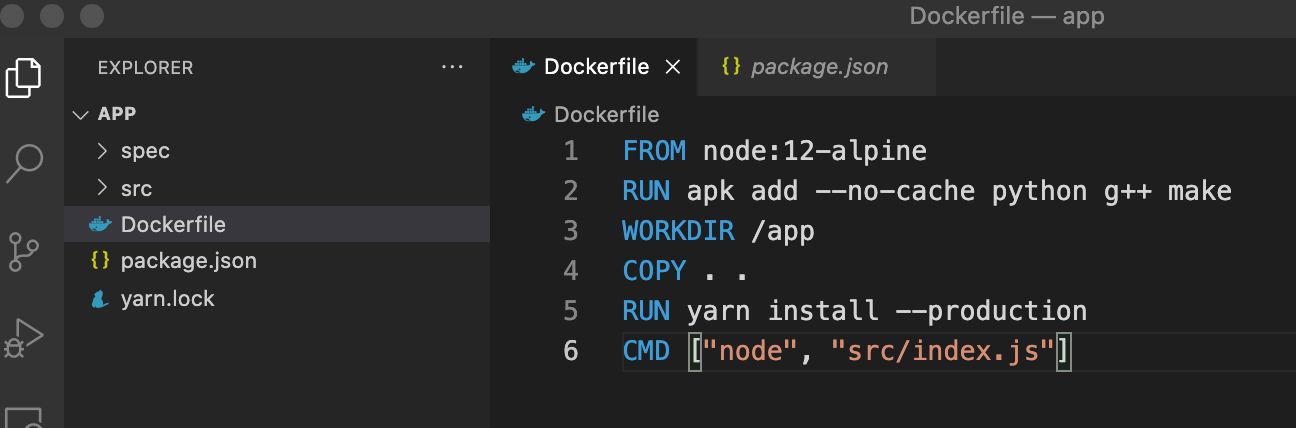Click line number 4 in the gutter

(x=571, y=271)
